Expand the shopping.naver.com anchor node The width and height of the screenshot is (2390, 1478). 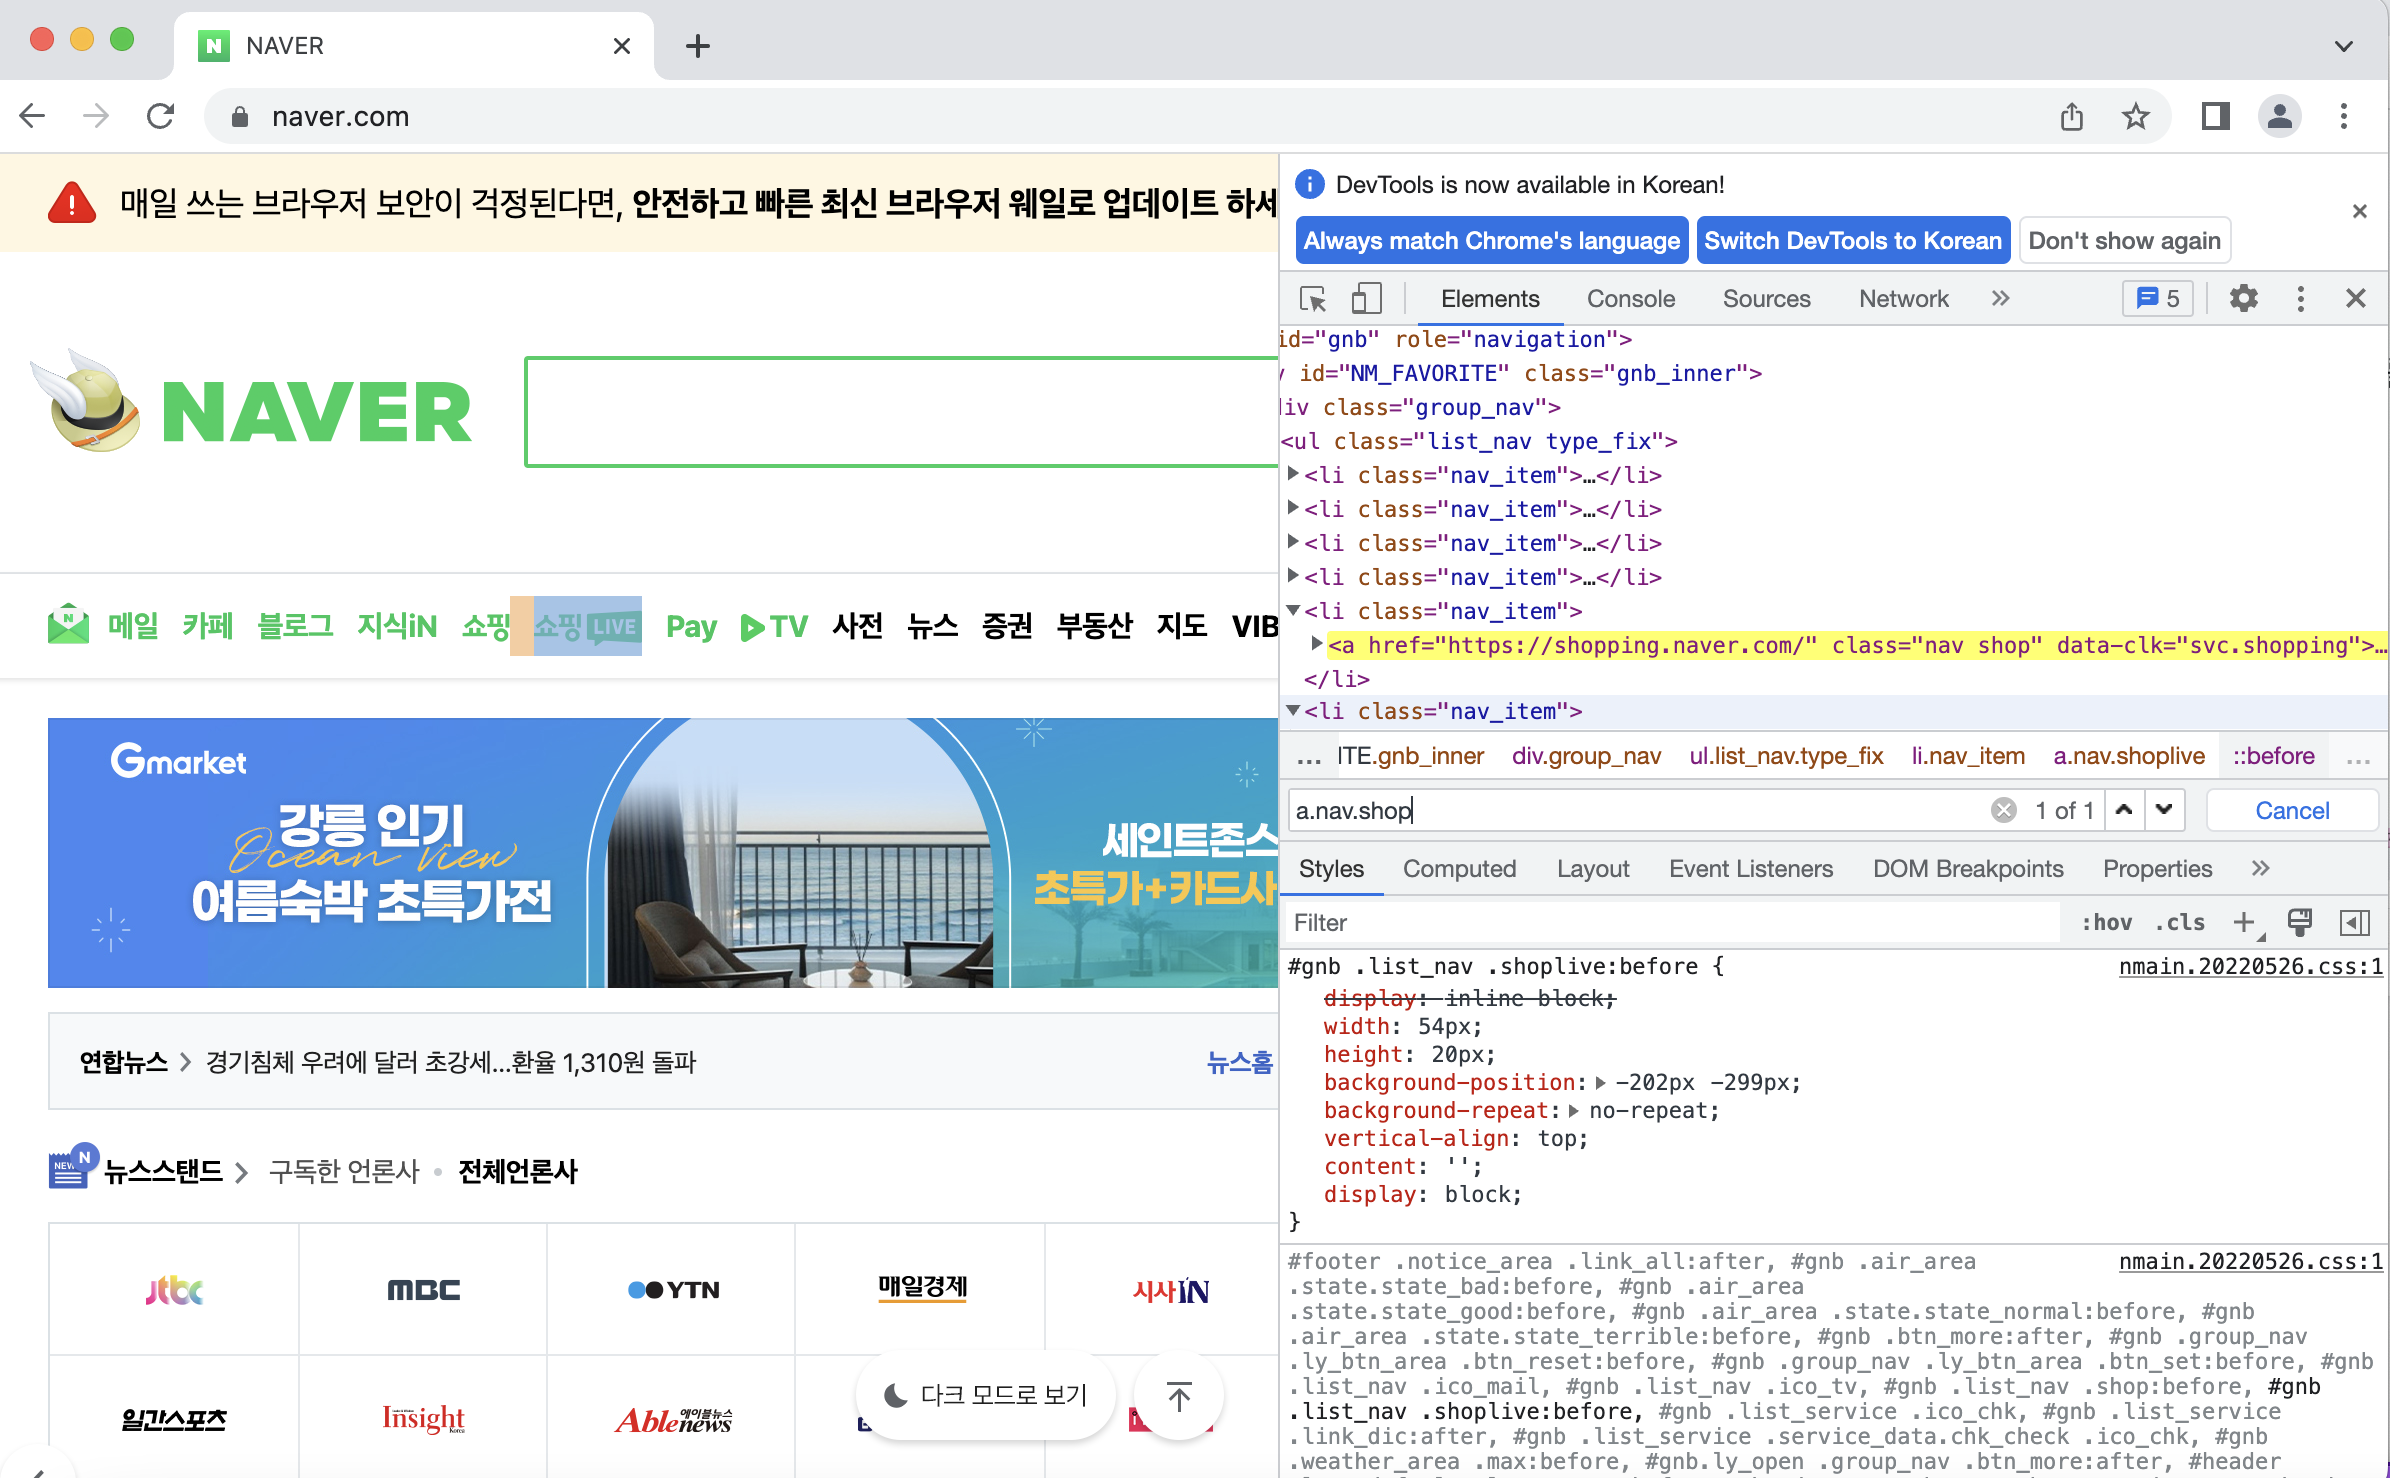1317,644
